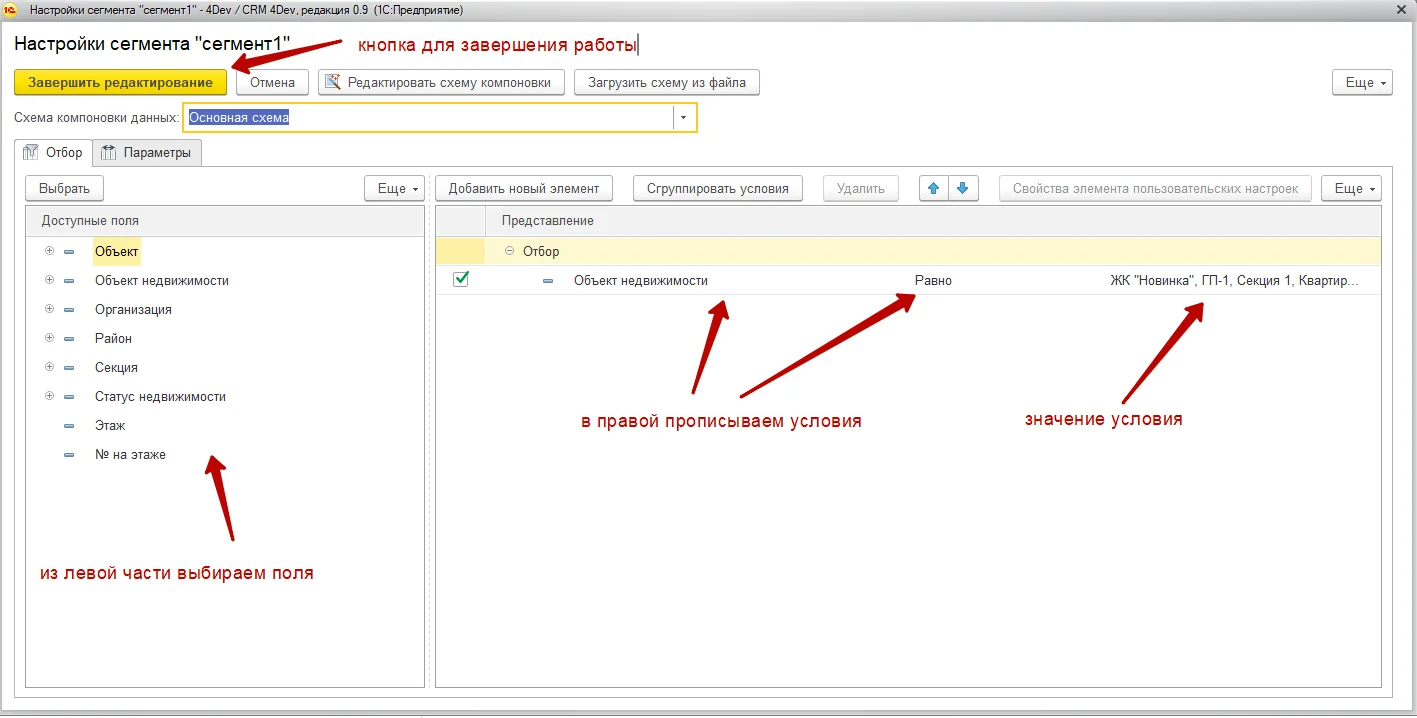Click Редактировать схему компоновки button
The width and height of the screenshot is (1417, 718).
(441, 83)
